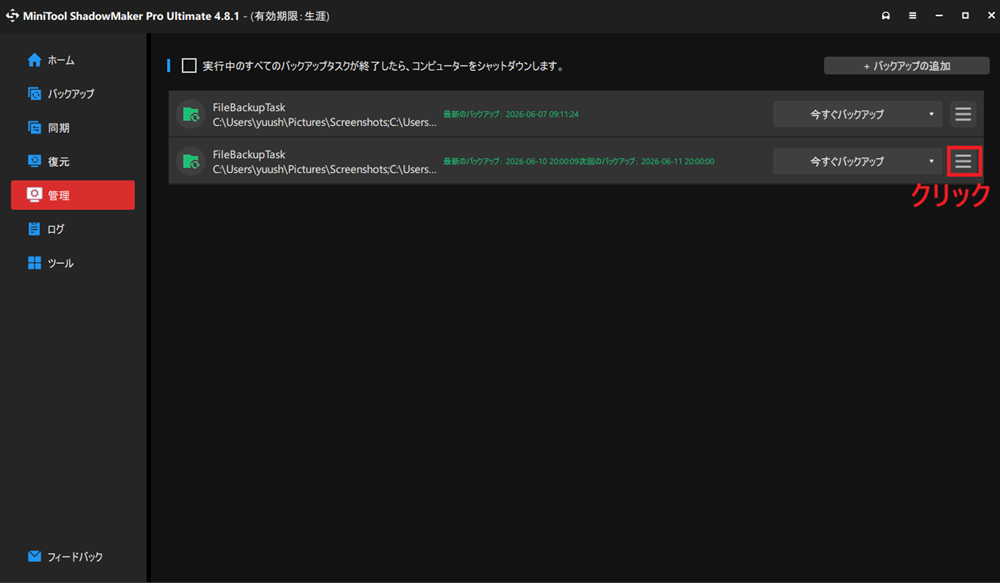Open the ログ (Logs) page

(x=73, y=229)
